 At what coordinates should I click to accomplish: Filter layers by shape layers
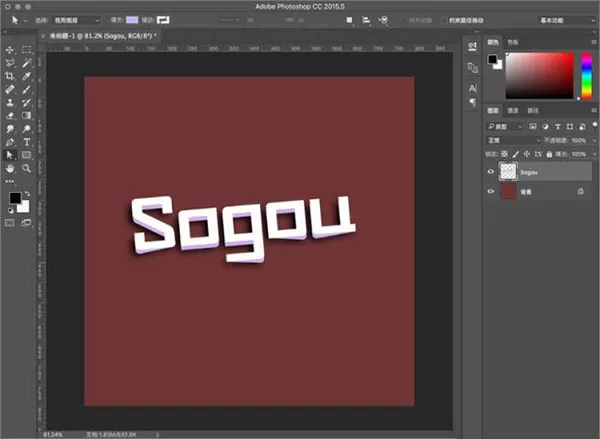pyautogui.click(x=570, y=126)
